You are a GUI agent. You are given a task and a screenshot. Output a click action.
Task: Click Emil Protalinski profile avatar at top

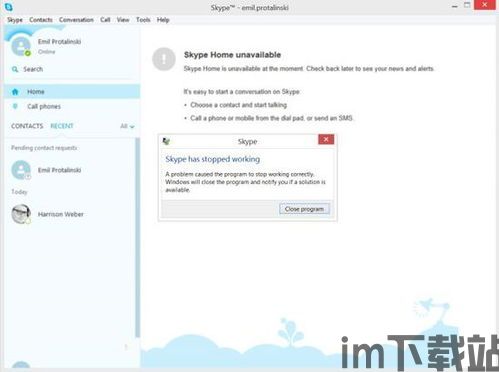21,46
